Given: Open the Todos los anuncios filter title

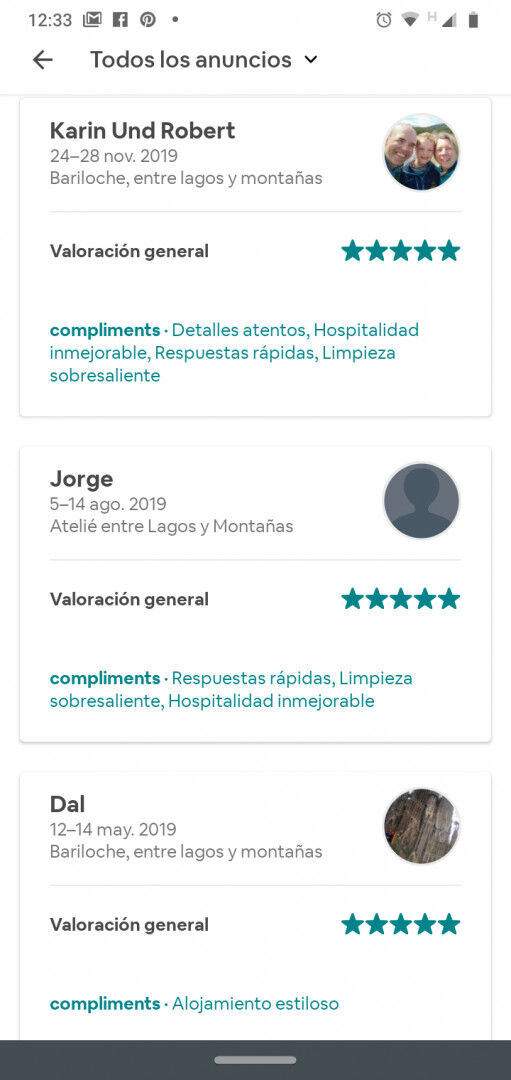Looking at the screenshot, I should click(x=191, y=60).
